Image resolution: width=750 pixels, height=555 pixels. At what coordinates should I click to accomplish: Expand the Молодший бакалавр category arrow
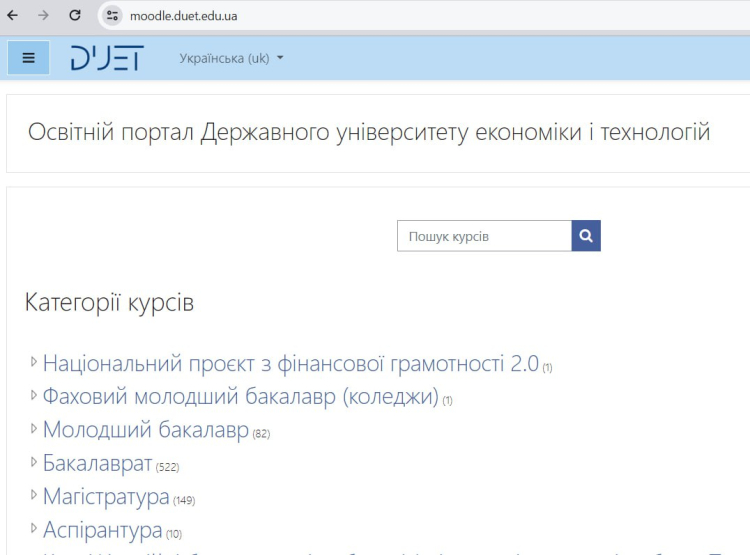coord(34,429)
